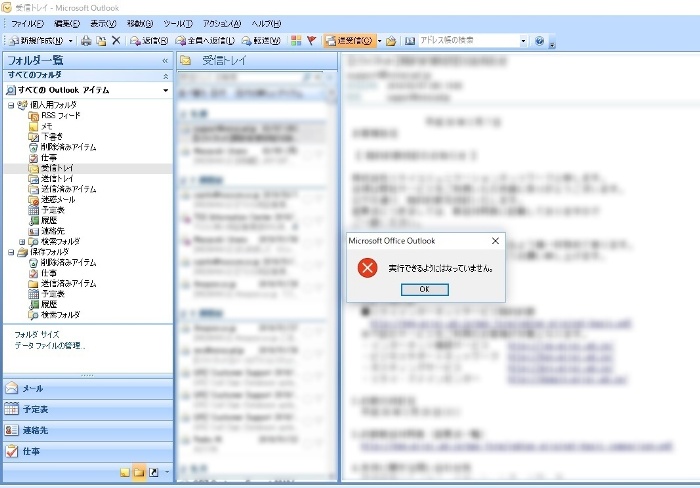Expand 検索フォルダ under 個人用フォルダ
This screenshot has width=700, height=488.
(x=22, y=242)
